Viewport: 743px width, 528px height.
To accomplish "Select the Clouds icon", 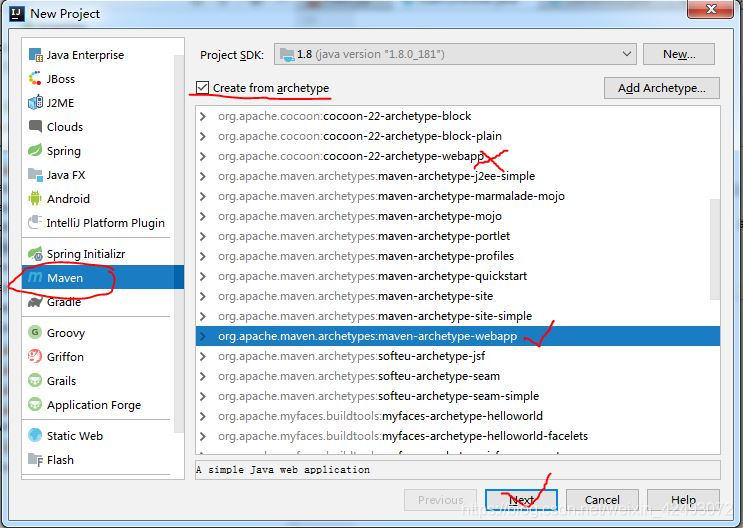I will click(x=36, y=127).
